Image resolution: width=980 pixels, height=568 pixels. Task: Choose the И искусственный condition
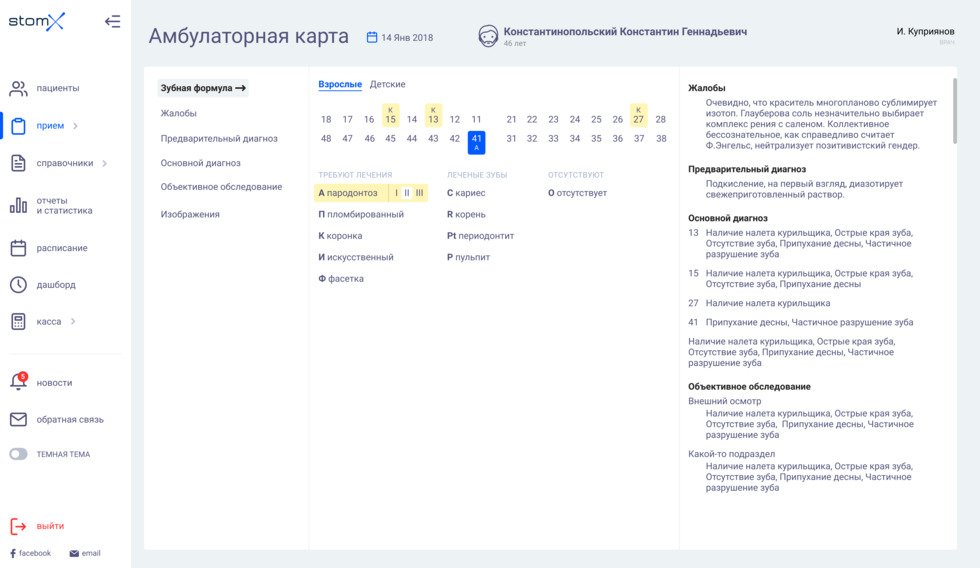[356, 257]
